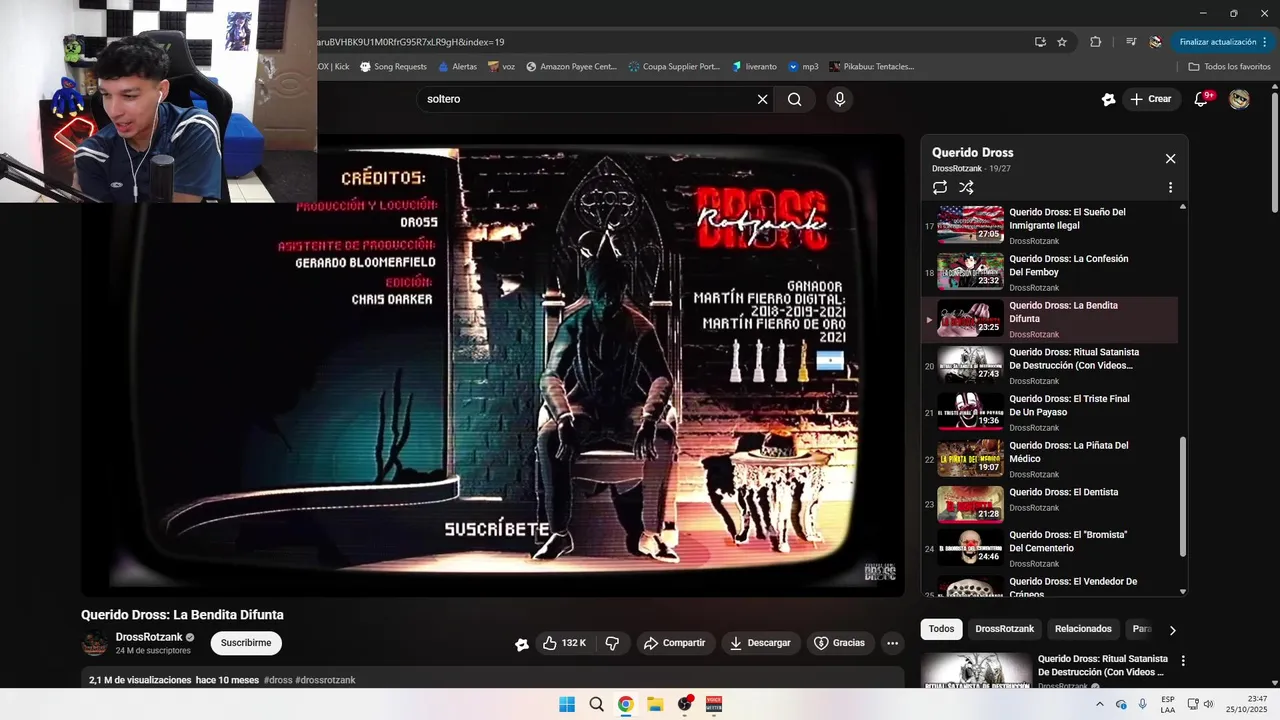Open Chrome media controls icon
Image resolution: width=1280 pixels, height=720 pixels.
[1131, 42]
